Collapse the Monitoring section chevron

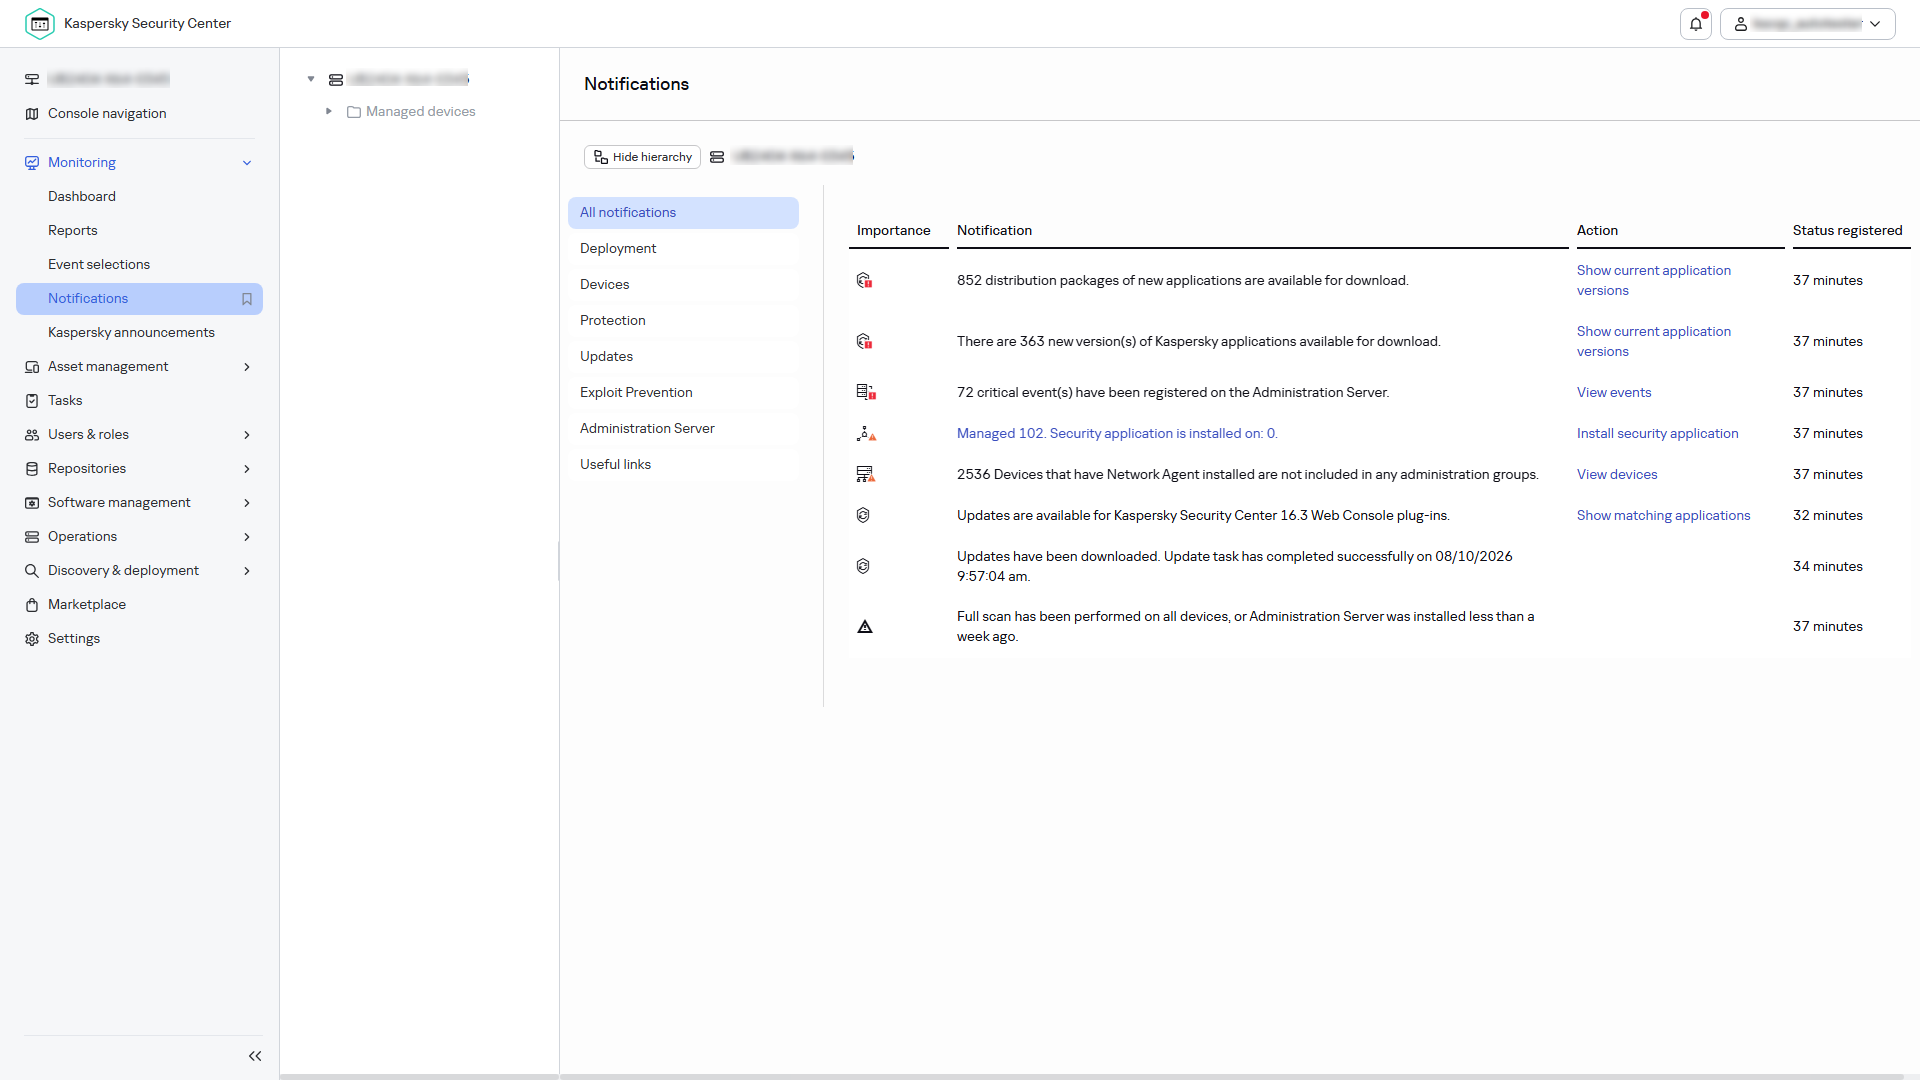pos(247,163)
